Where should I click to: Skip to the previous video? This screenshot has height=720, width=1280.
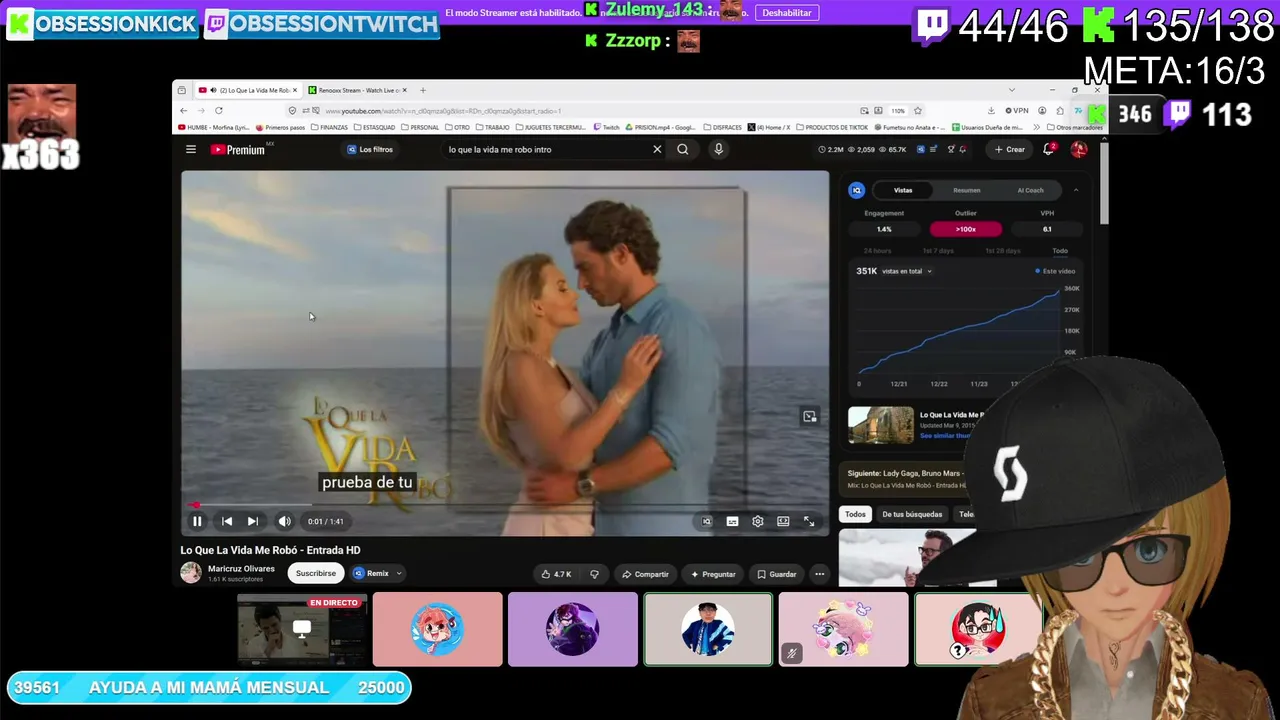click(227, 521)
